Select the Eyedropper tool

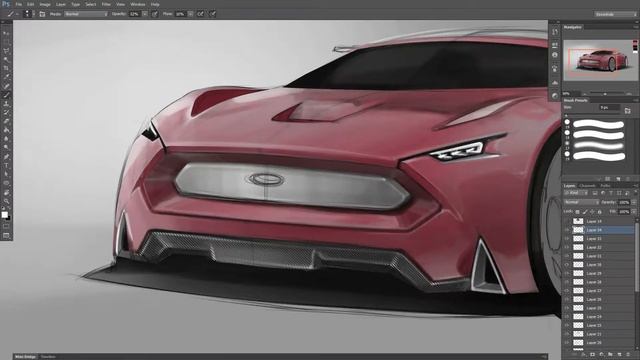(x=6, y=77)
